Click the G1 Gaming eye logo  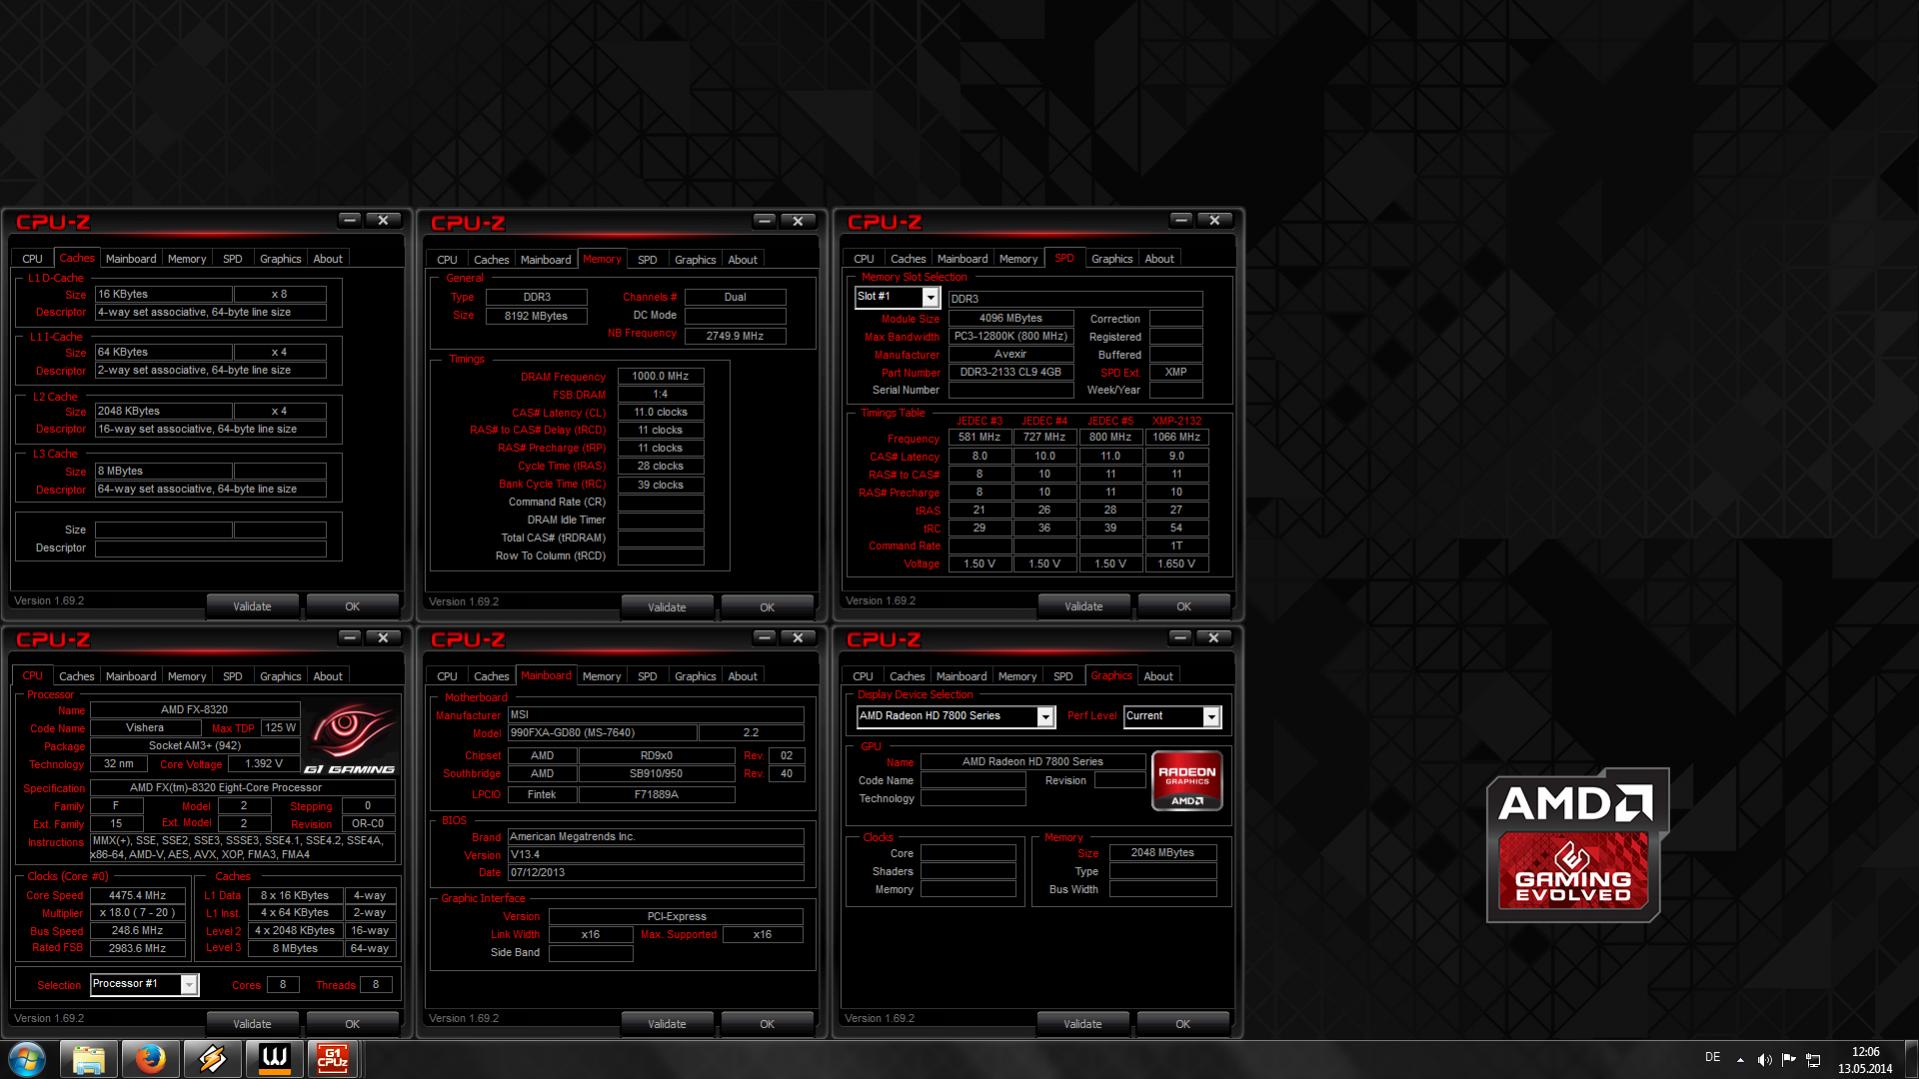point(350,739)
